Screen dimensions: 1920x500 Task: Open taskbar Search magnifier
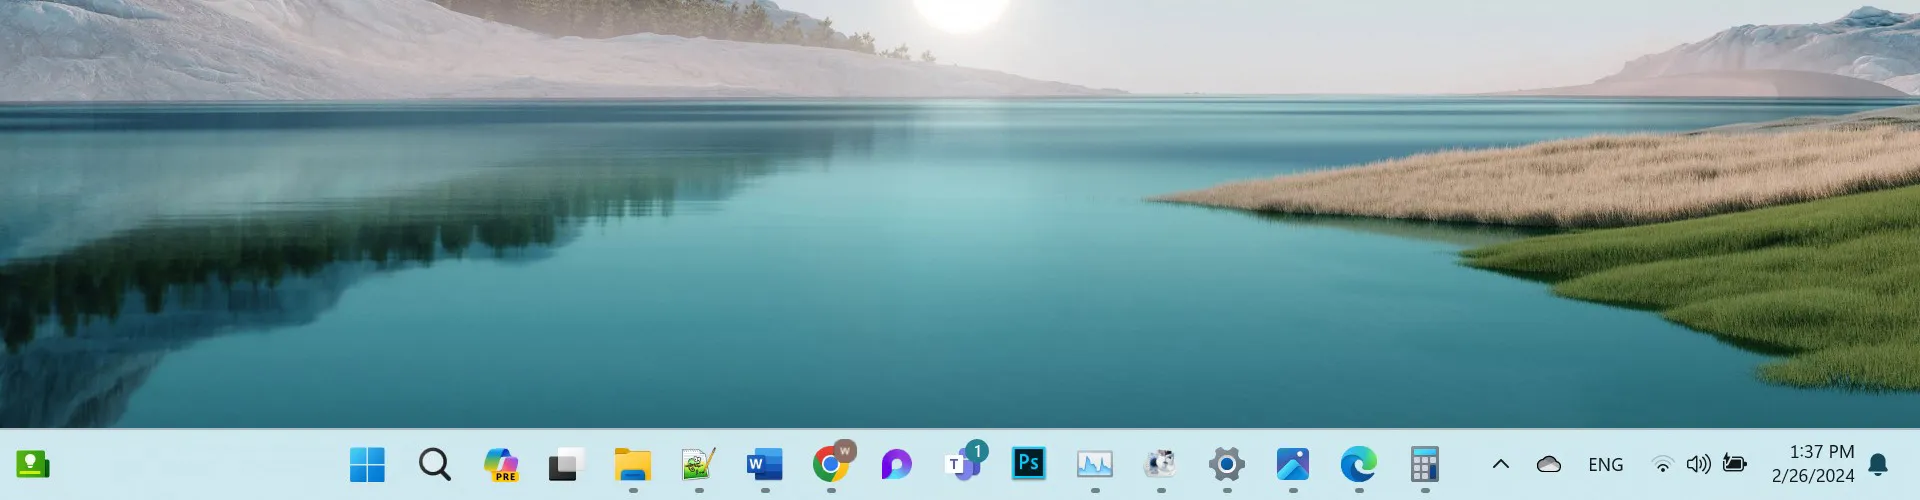point(434,464)
